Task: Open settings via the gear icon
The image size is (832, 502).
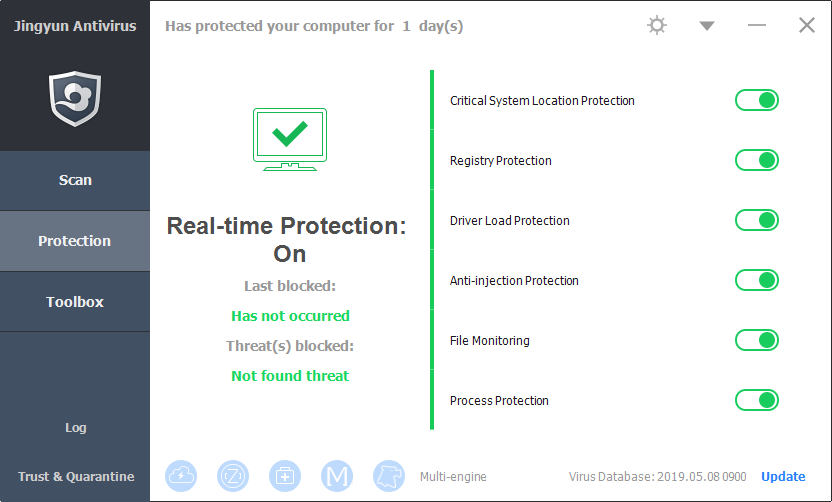Action: [x=657, y=26]
